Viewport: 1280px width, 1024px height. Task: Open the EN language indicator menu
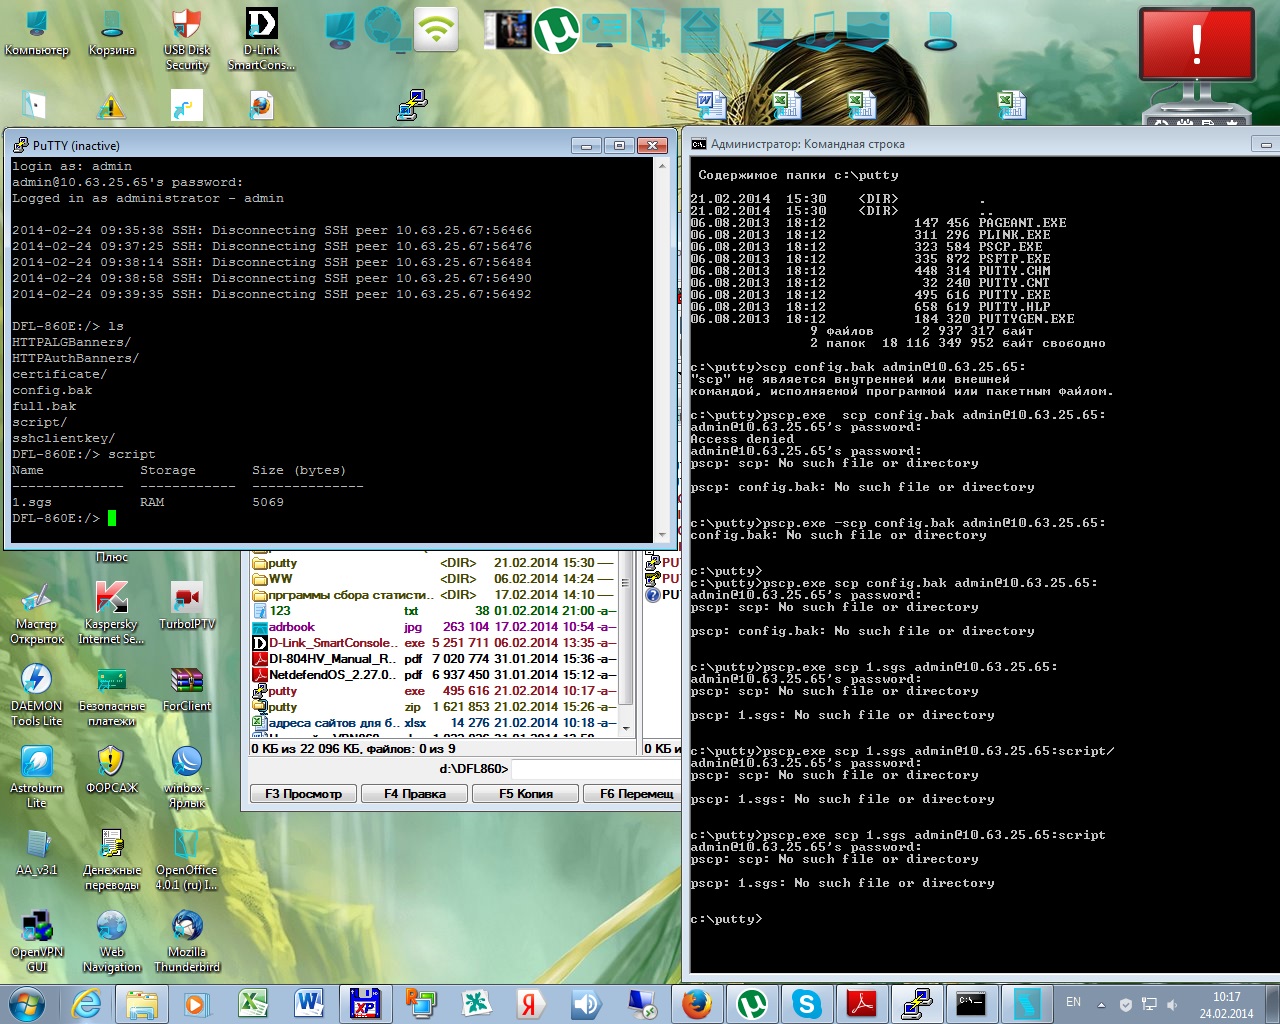pyautogui.click(x=1073, y=1002)
